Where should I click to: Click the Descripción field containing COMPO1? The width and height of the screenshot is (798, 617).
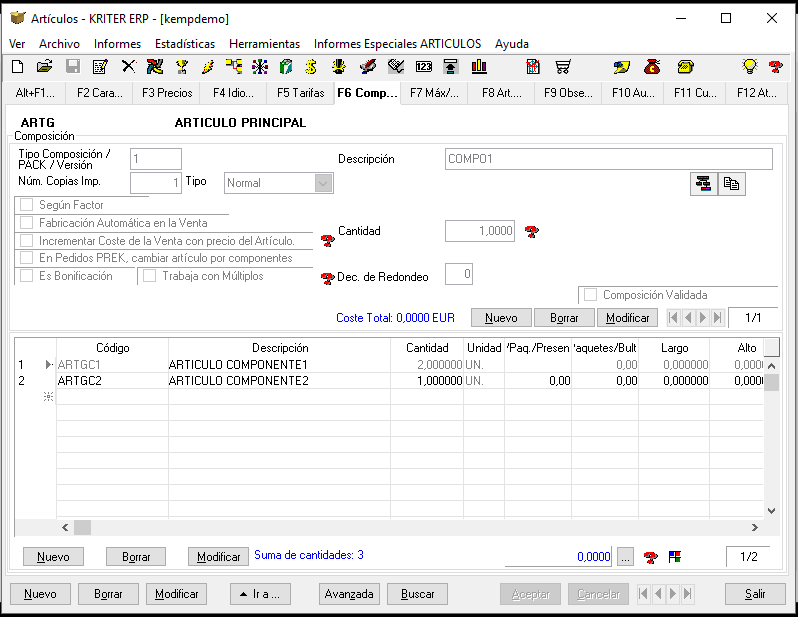(x=609, y=159)
